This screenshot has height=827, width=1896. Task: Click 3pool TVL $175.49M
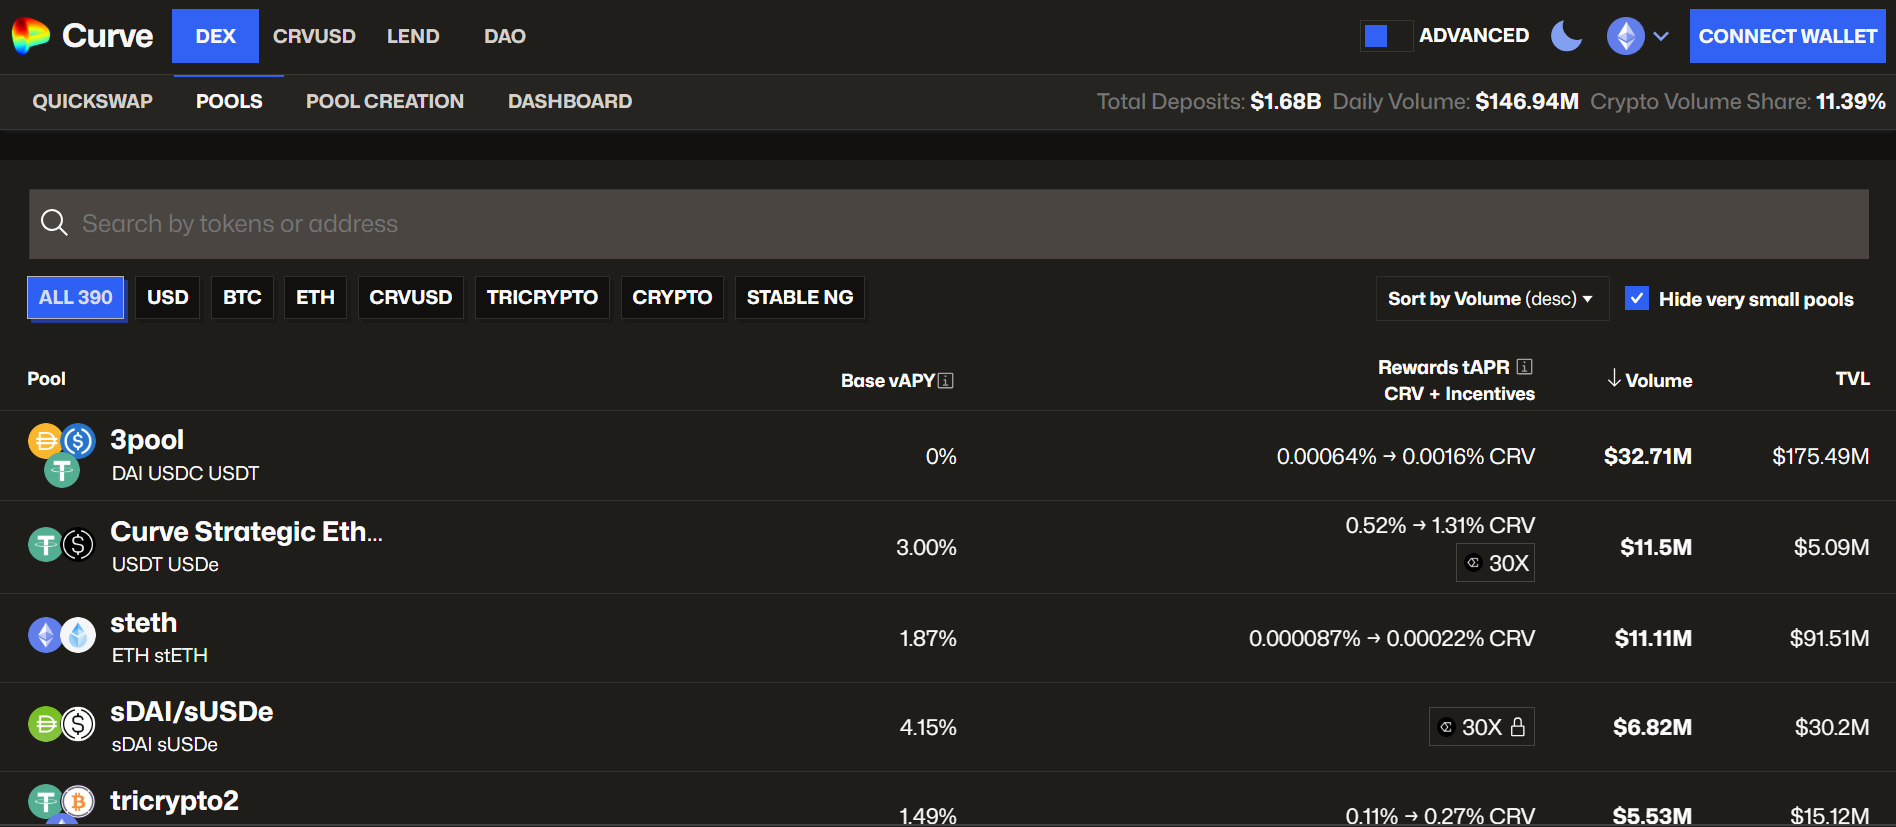pyautogui.click(x=1820, y=456)
